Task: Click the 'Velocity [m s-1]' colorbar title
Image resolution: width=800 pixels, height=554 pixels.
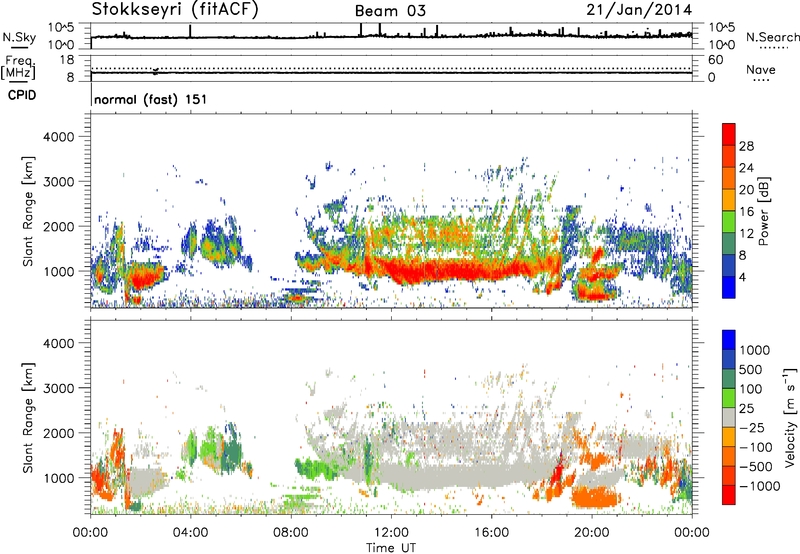Action: pyautogui.click(x=790, y=417)
